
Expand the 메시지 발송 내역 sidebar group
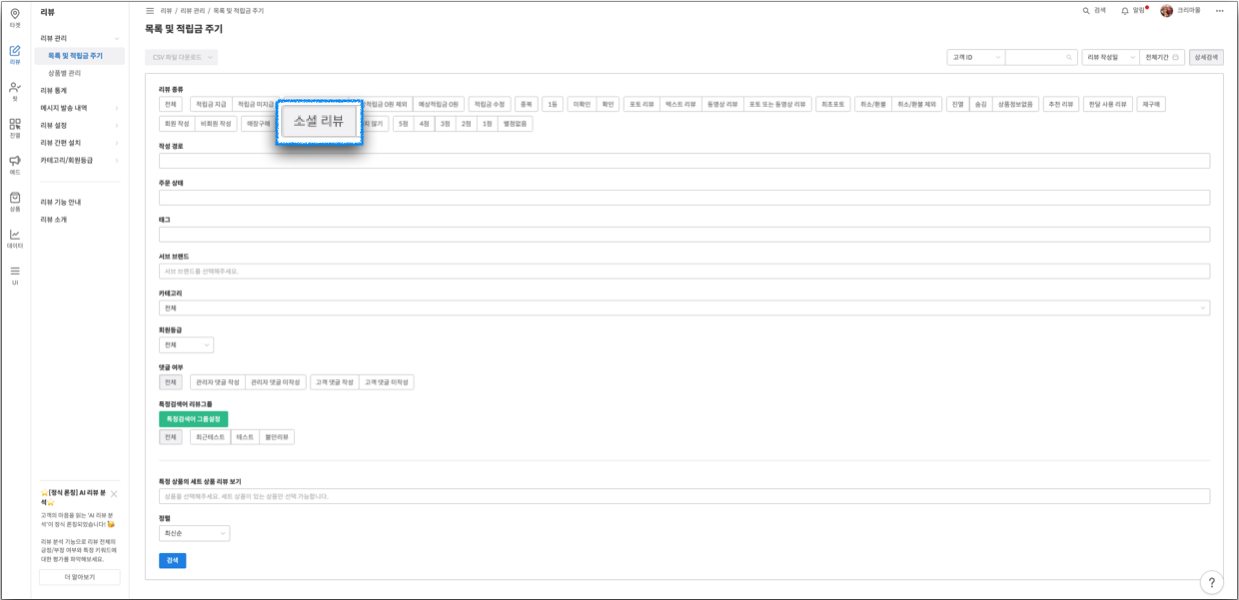pos(78,108)
